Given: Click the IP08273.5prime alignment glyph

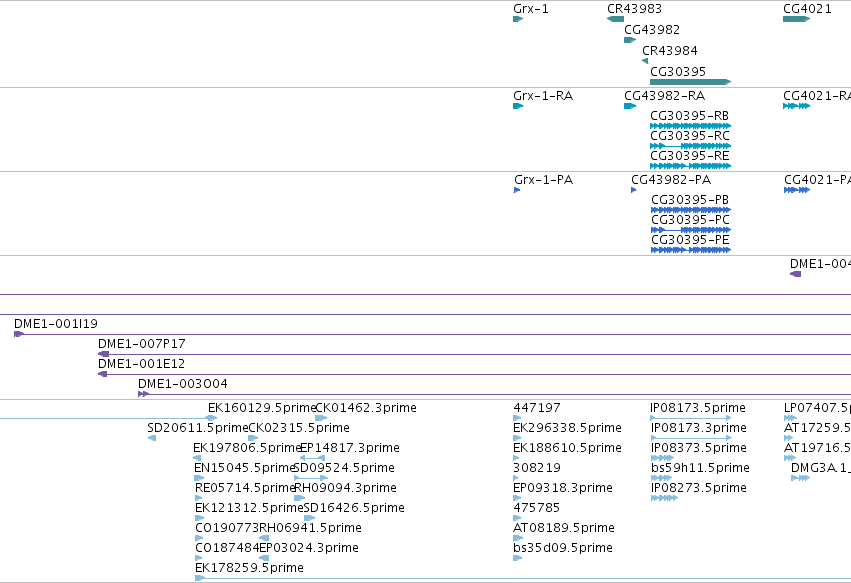Looking at the screenshot, I should click(664, 498).
